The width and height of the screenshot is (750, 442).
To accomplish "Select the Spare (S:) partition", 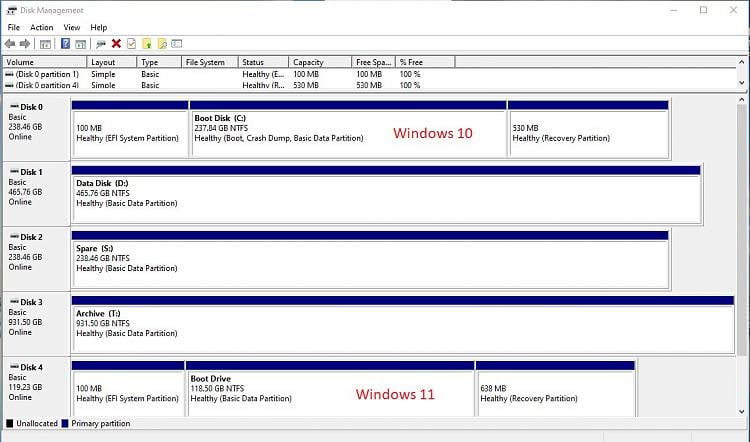I will click(370, 259).
